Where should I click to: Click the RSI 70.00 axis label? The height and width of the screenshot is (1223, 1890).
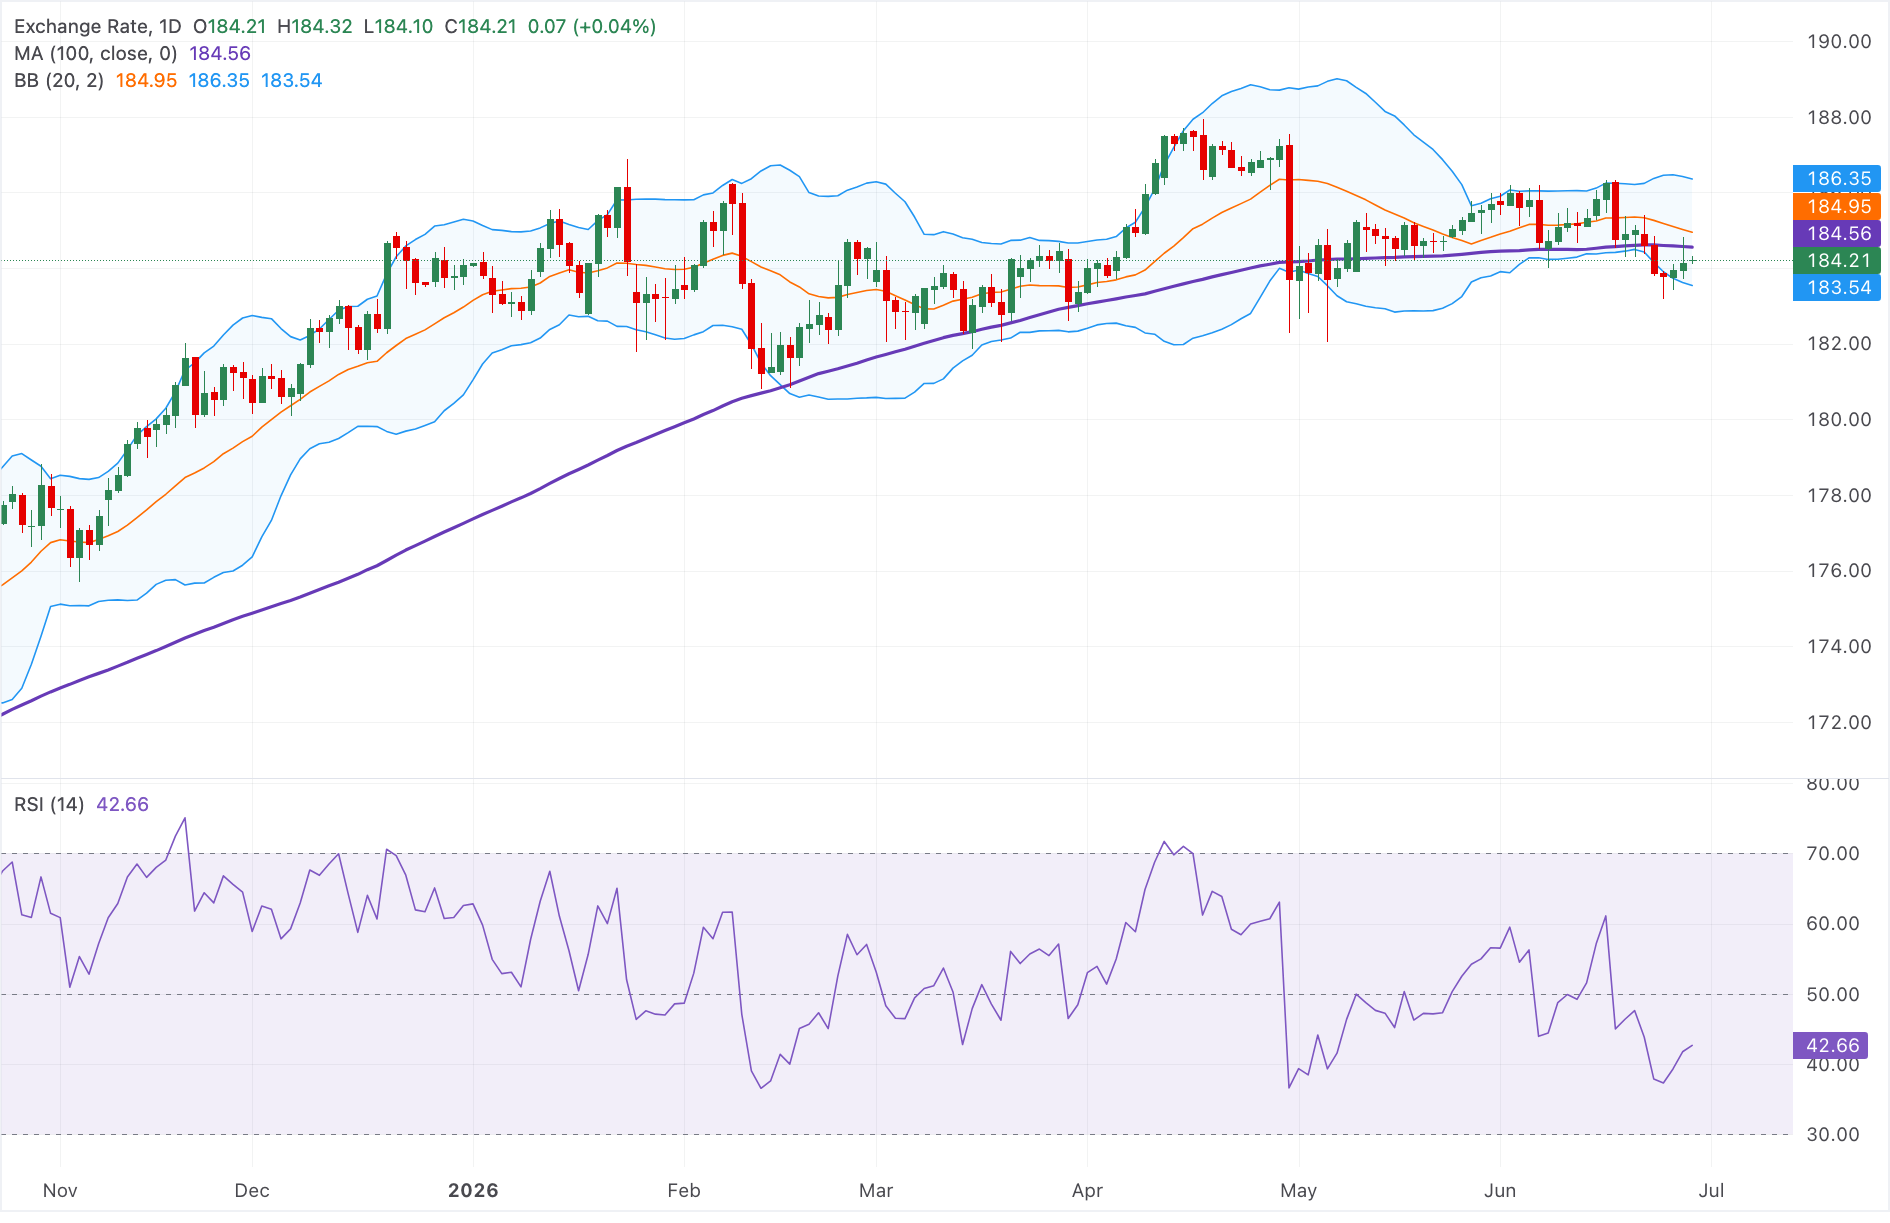pyautogui.click(x=1833, y=854)
